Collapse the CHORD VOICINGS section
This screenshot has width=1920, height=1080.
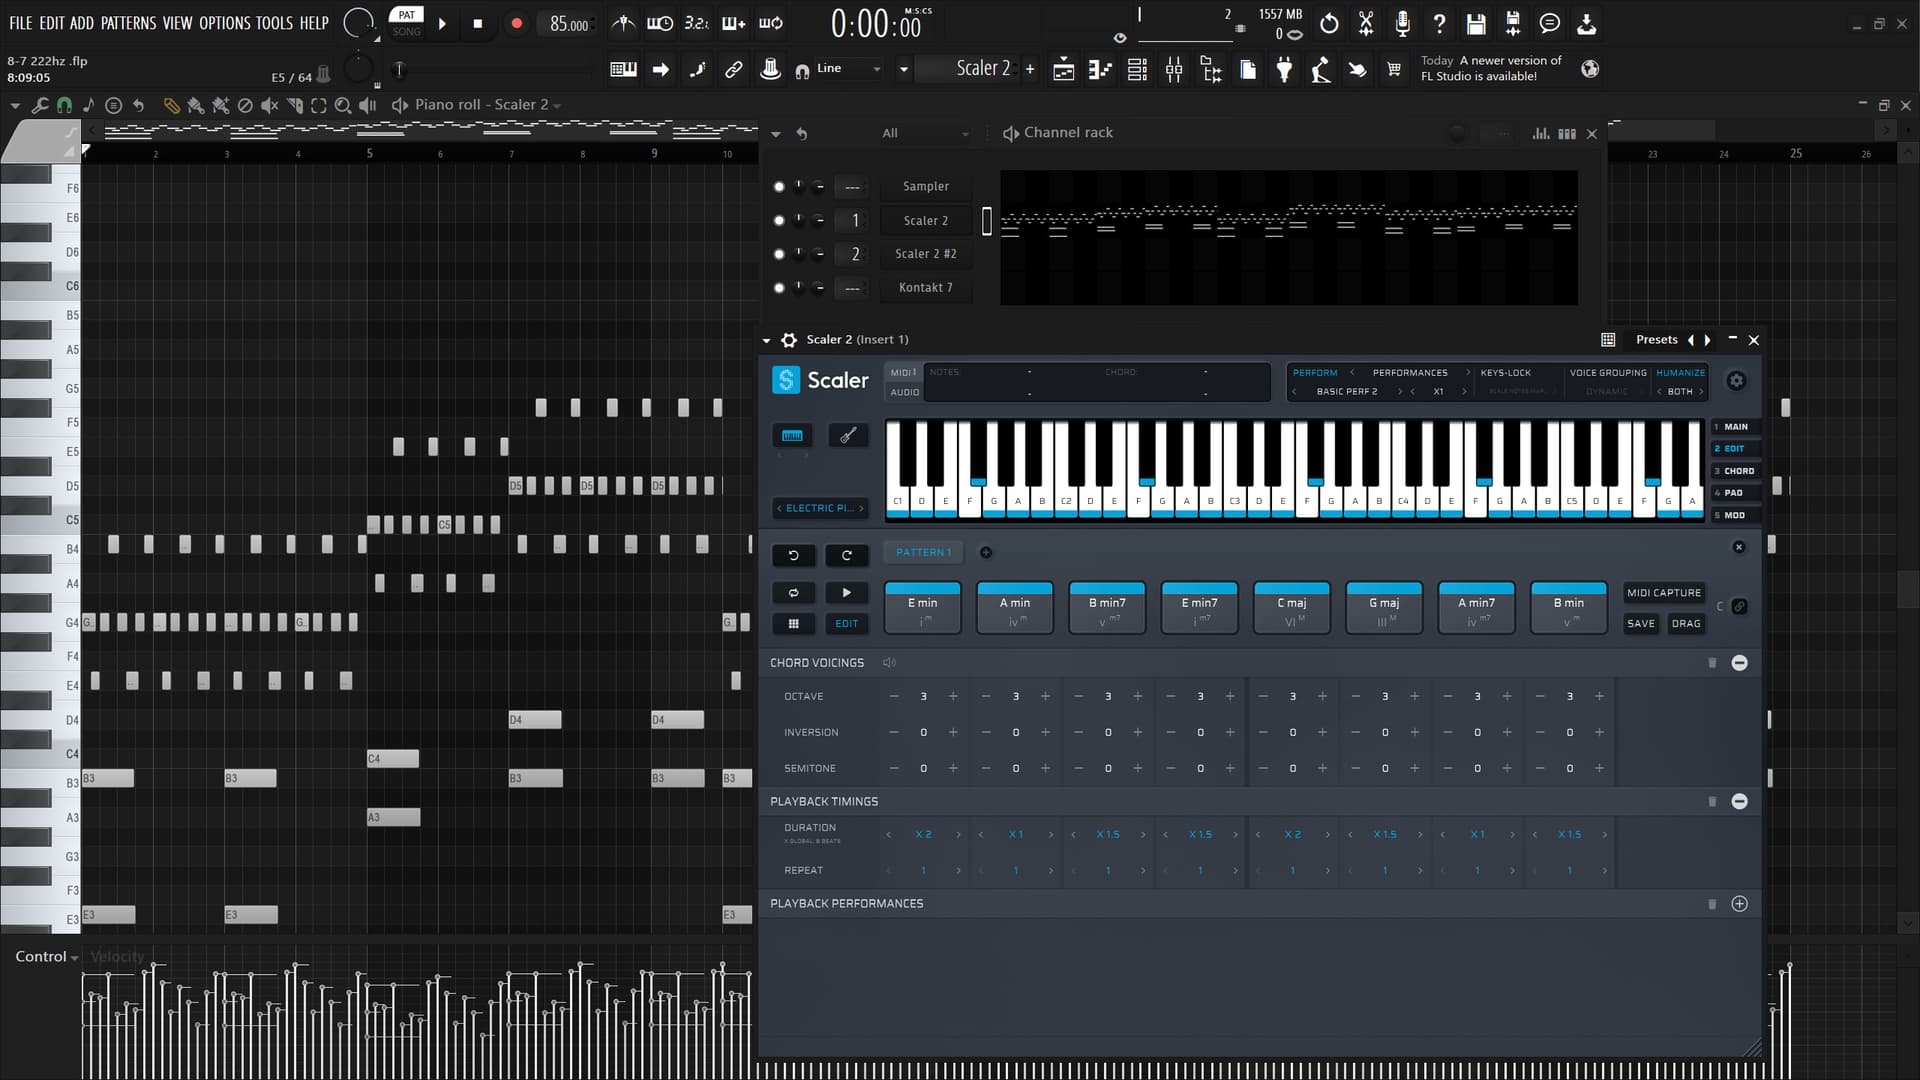[x=1739, y=663]
